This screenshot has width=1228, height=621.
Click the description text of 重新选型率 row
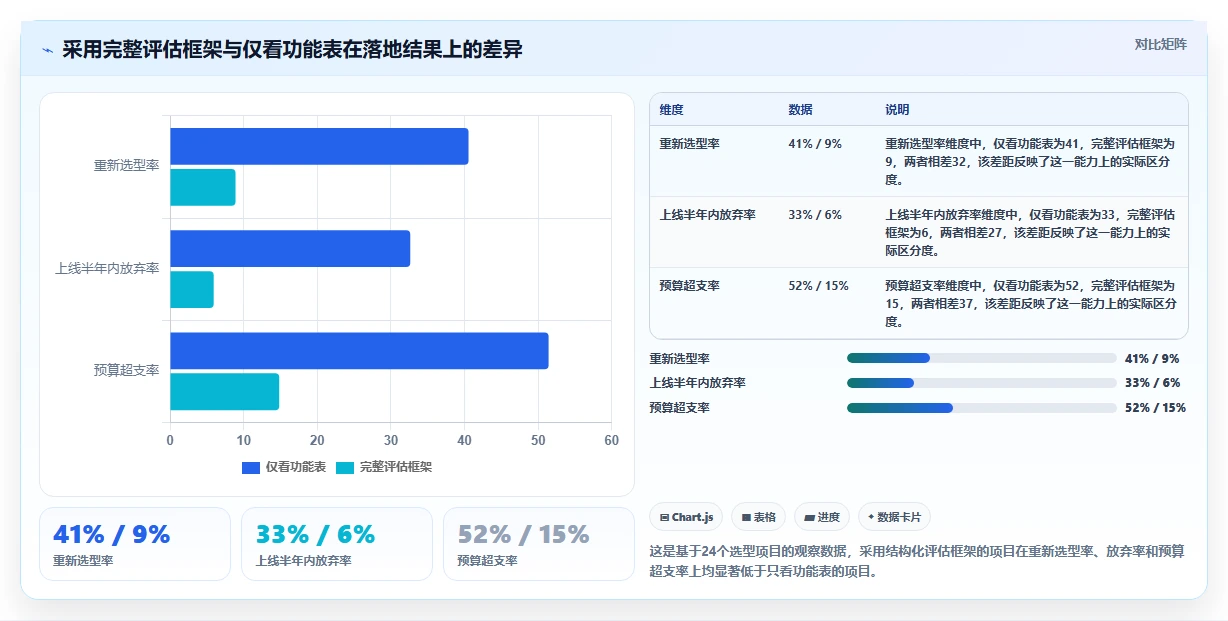coord(1030,162)
